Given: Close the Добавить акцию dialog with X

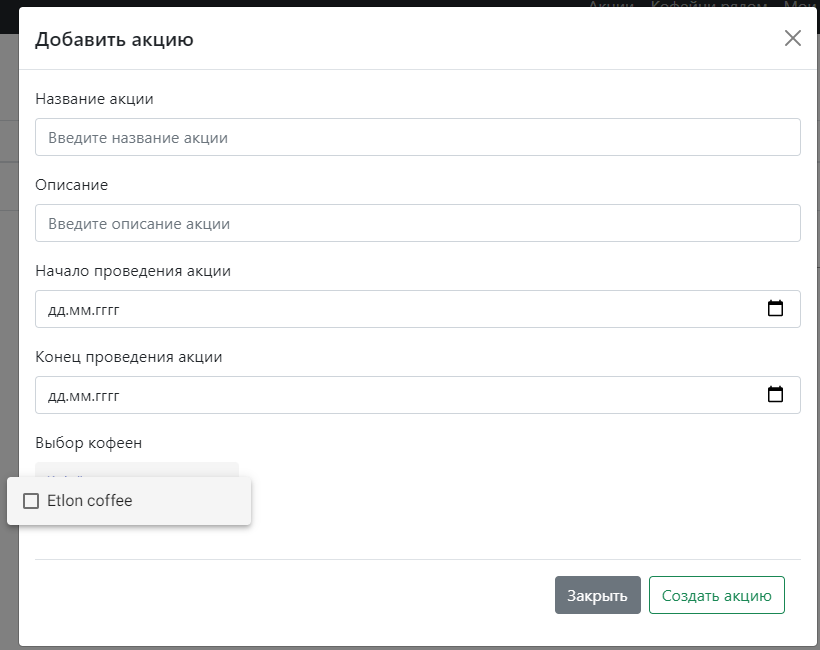Looking at the screenshot, I should 792,39.
